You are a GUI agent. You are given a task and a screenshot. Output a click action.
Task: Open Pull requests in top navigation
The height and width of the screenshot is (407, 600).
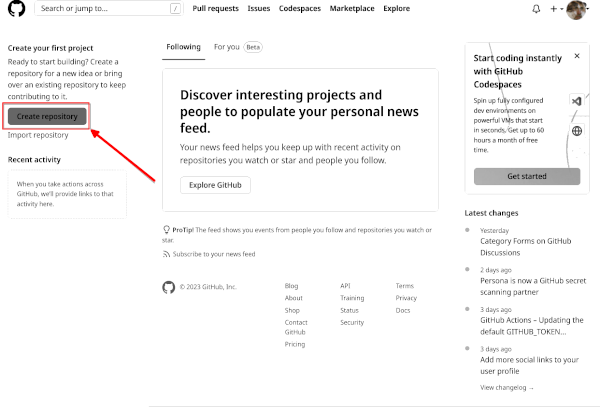pos(216,9)
